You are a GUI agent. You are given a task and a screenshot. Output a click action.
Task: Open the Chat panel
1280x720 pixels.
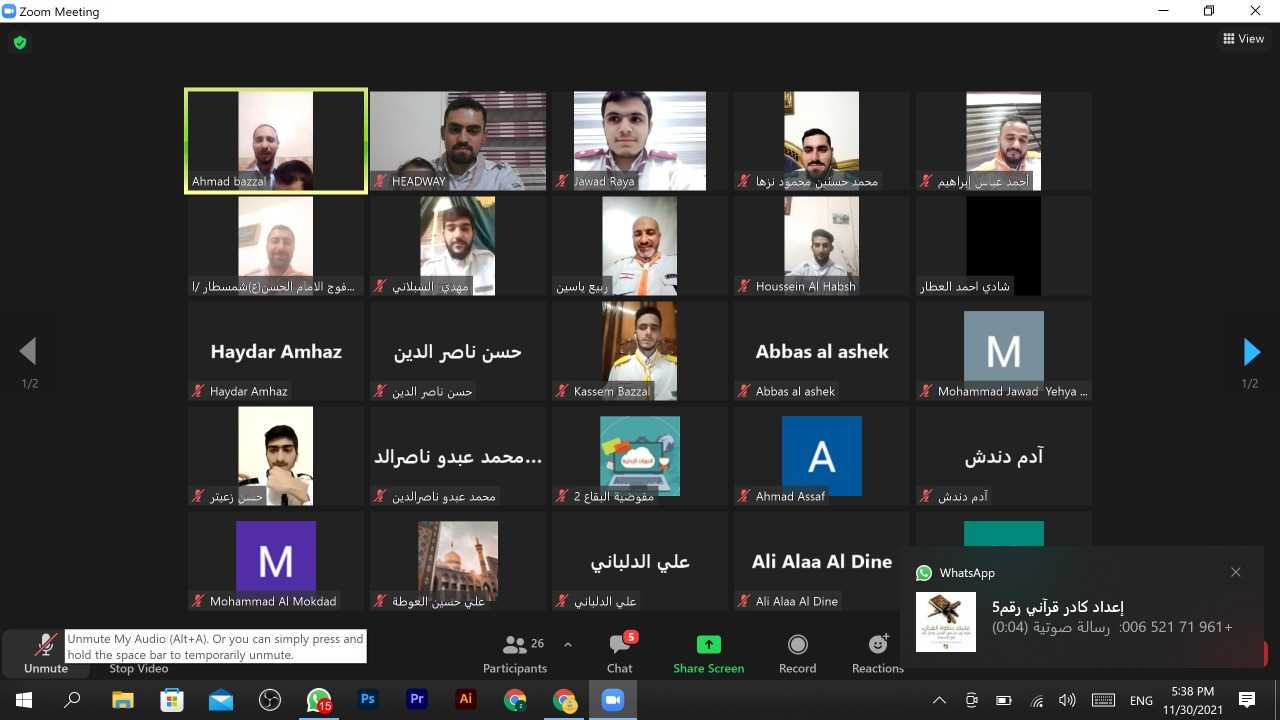point(620,652)
